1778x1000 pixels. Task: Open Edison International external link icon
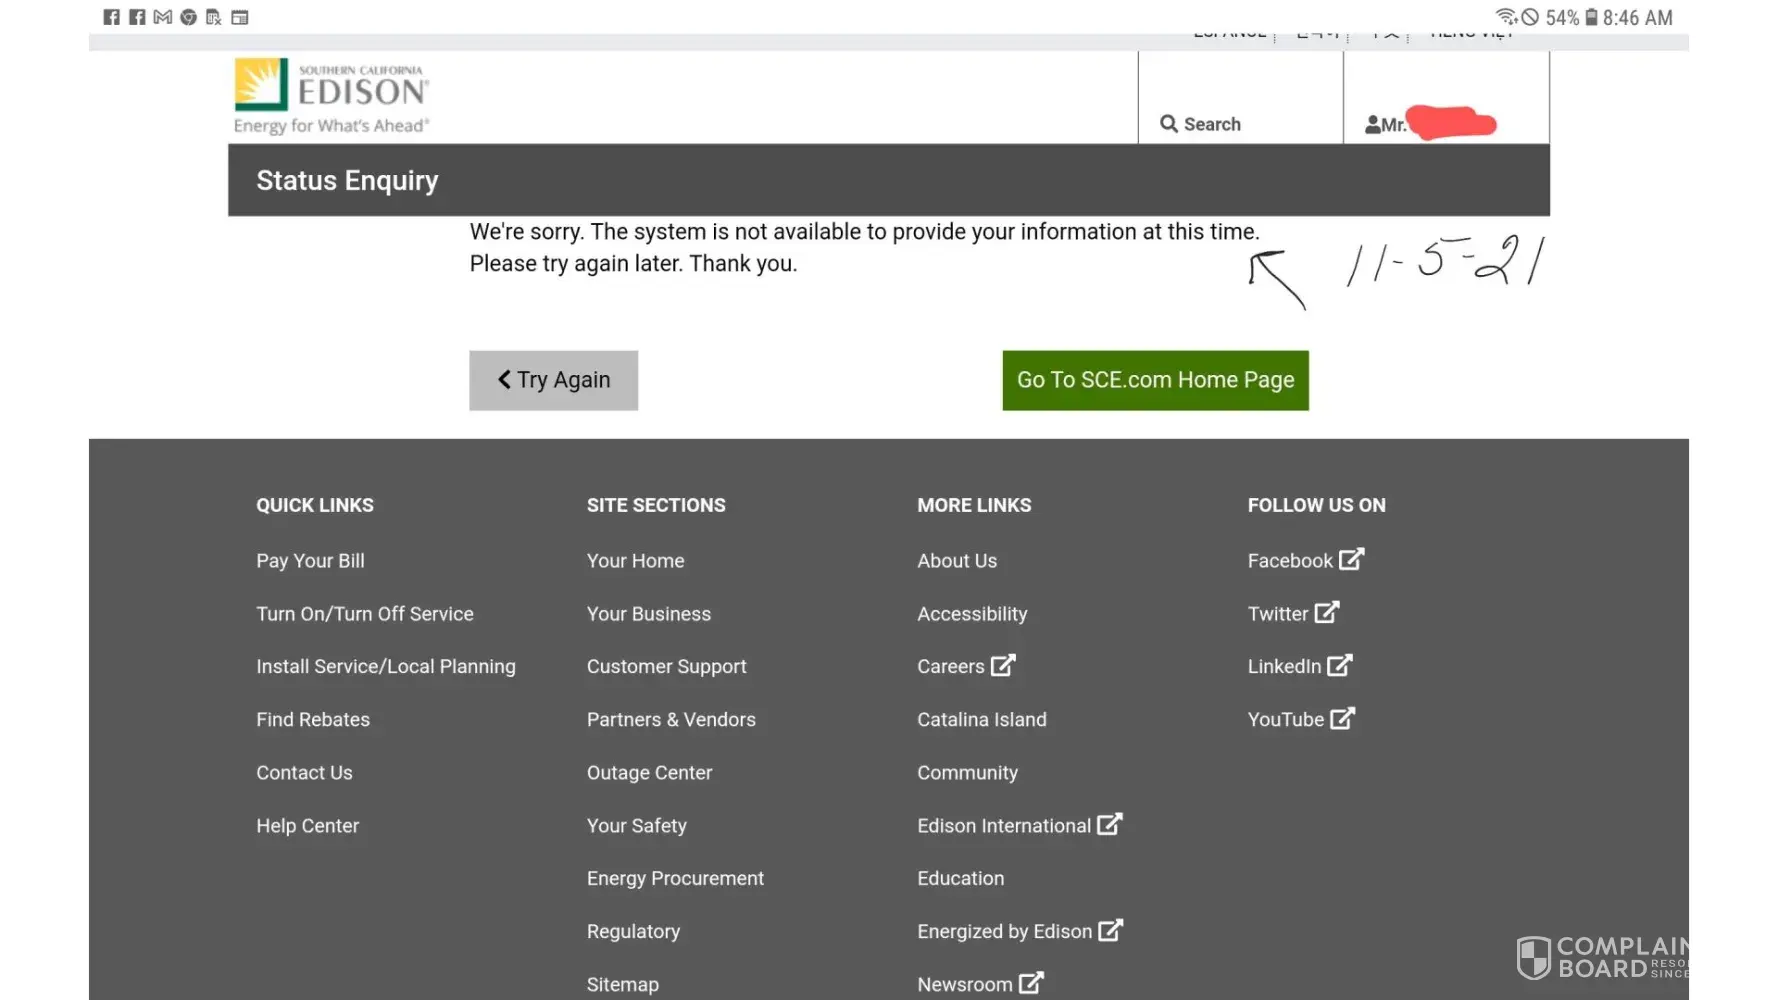(x=1109, y=825)
